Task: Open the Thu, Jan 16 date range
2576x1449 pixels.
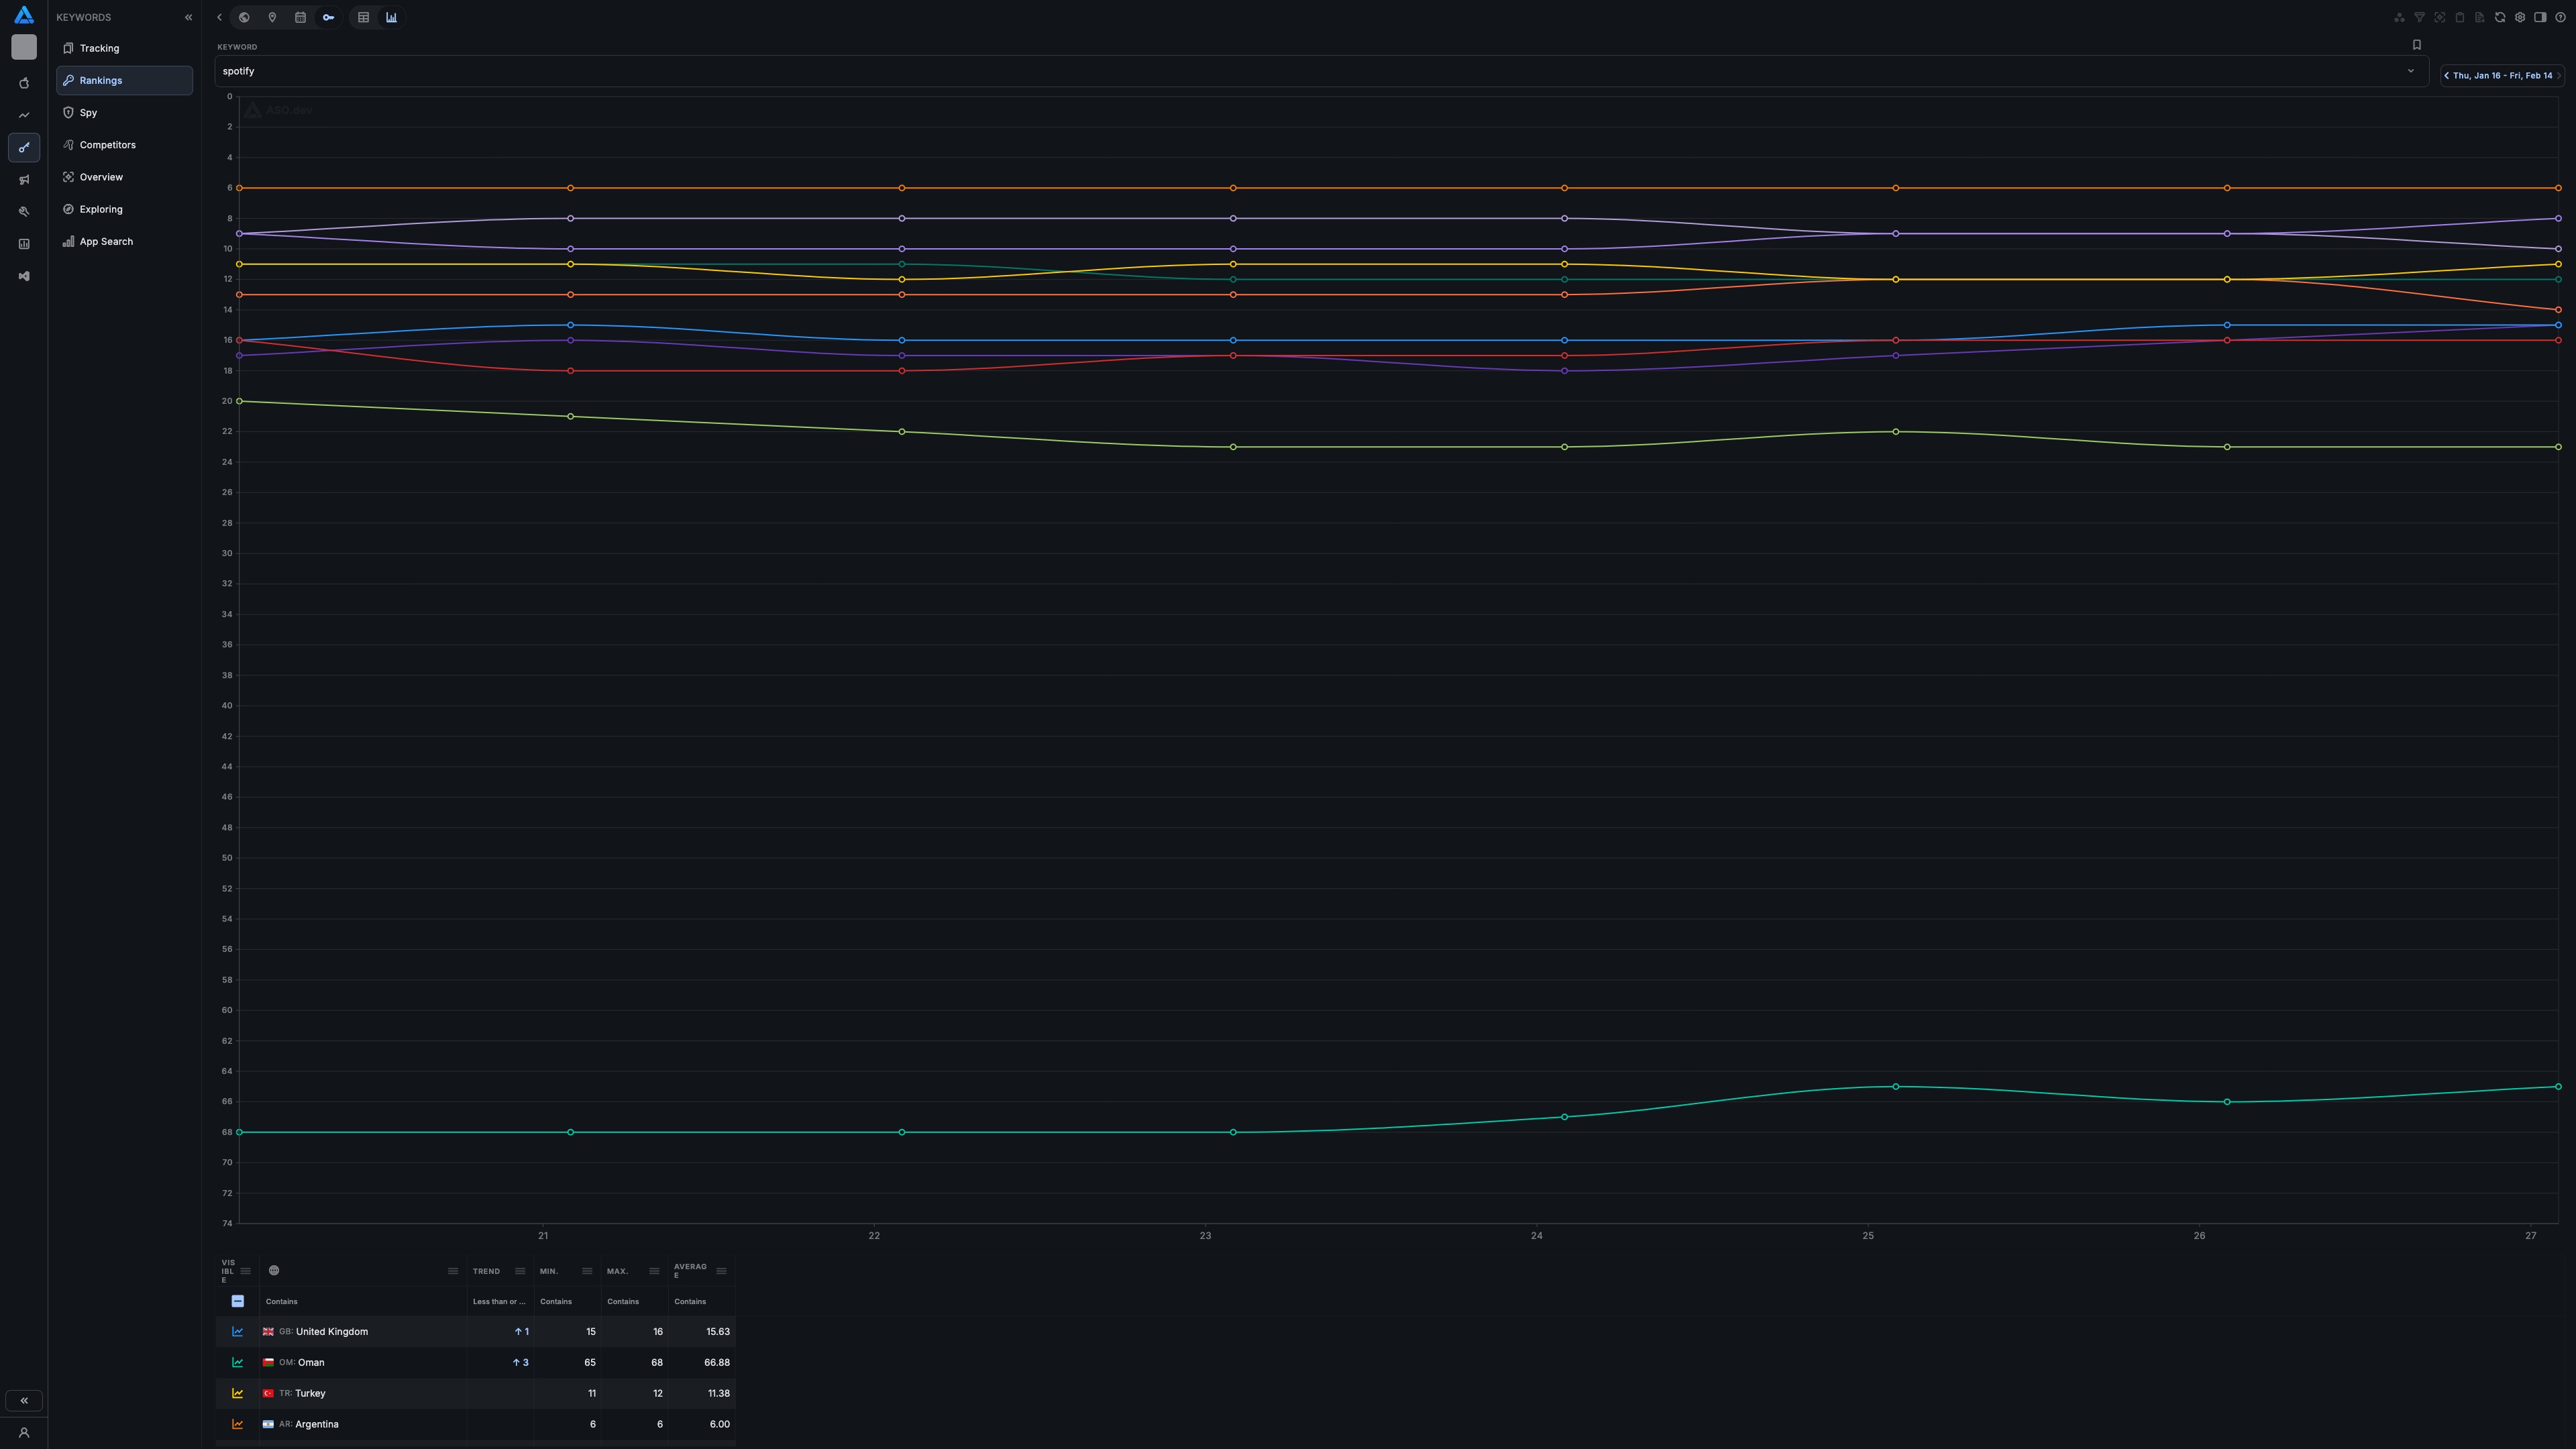Action: pyautogui.click(x=2502, y=76)
